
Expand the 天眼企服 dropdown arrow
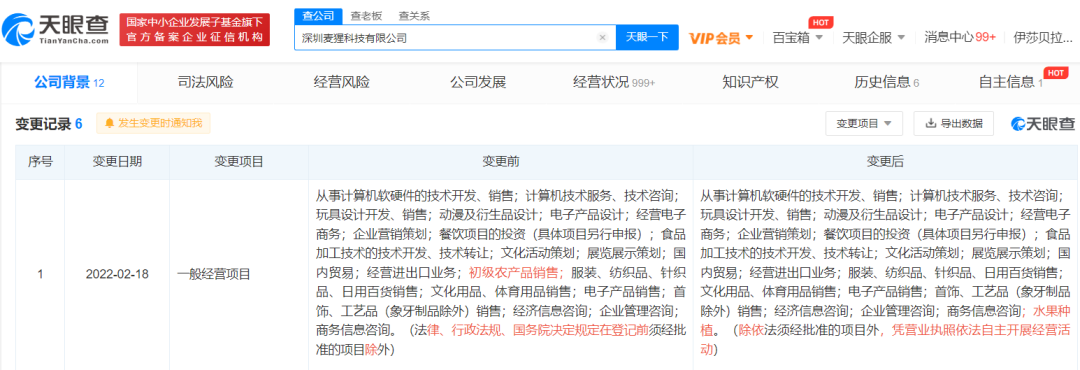pos(900,37)
